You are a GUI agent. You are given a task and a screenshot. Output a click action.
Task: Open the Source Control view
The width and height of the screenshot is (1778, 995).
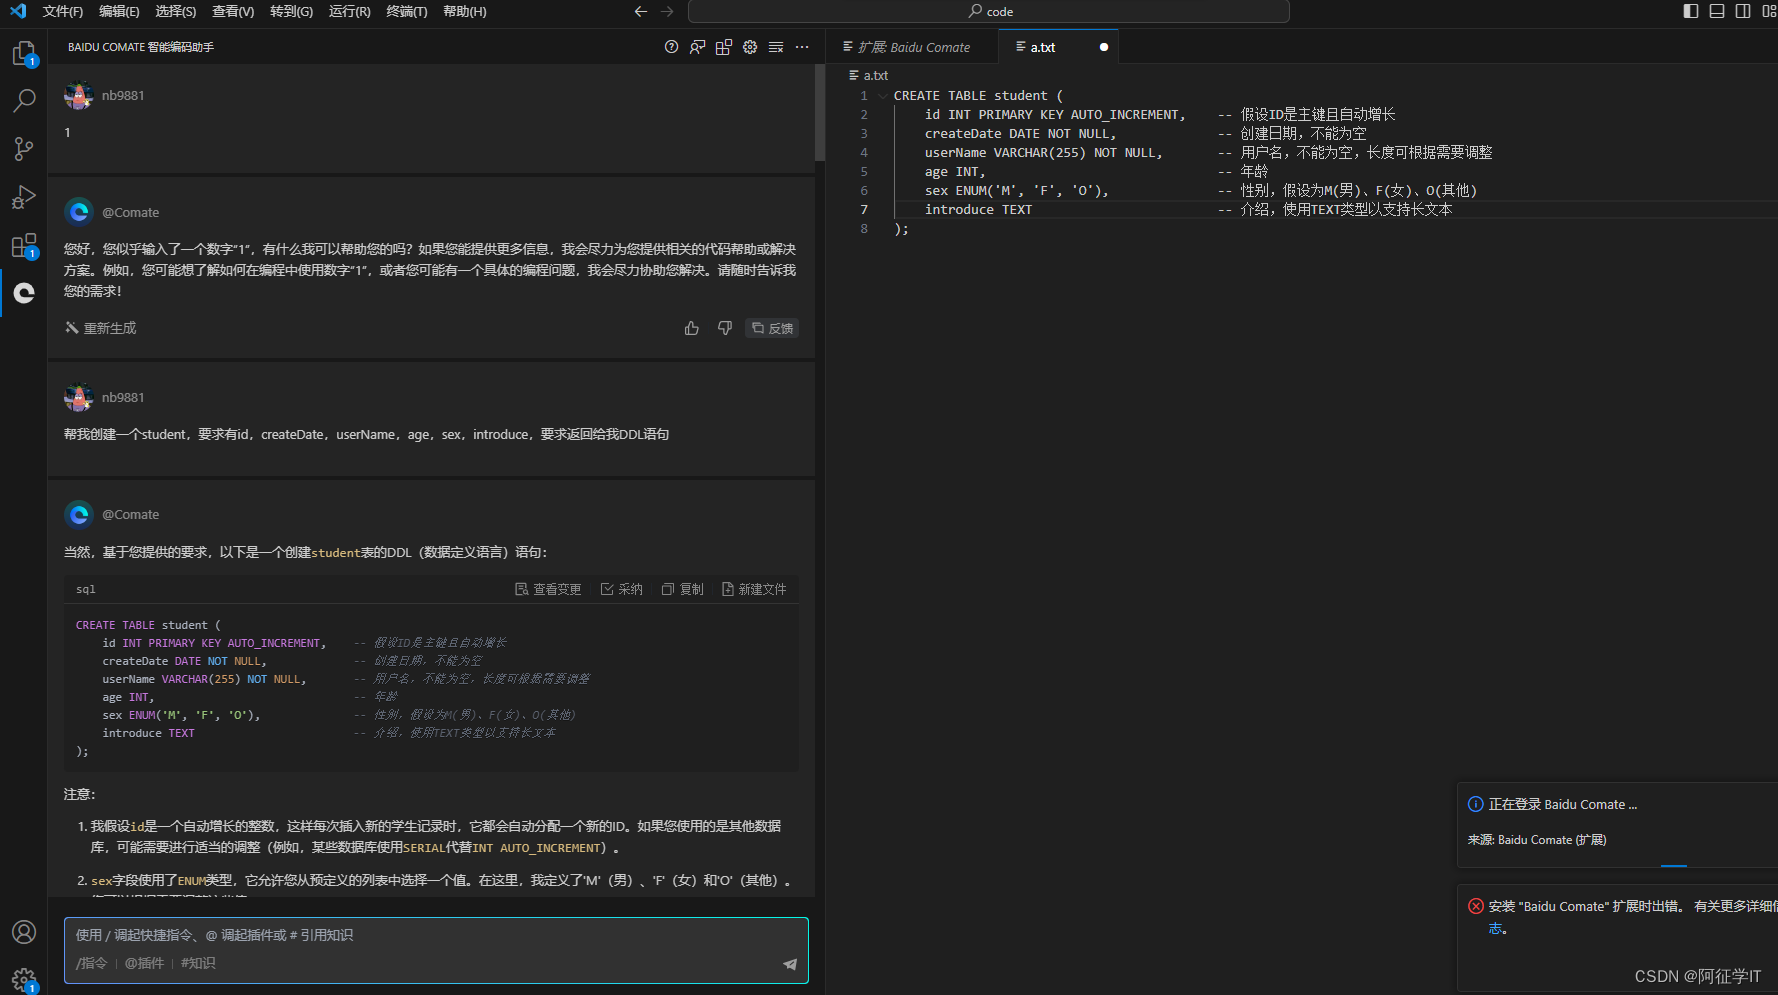[x=24, y=149]
